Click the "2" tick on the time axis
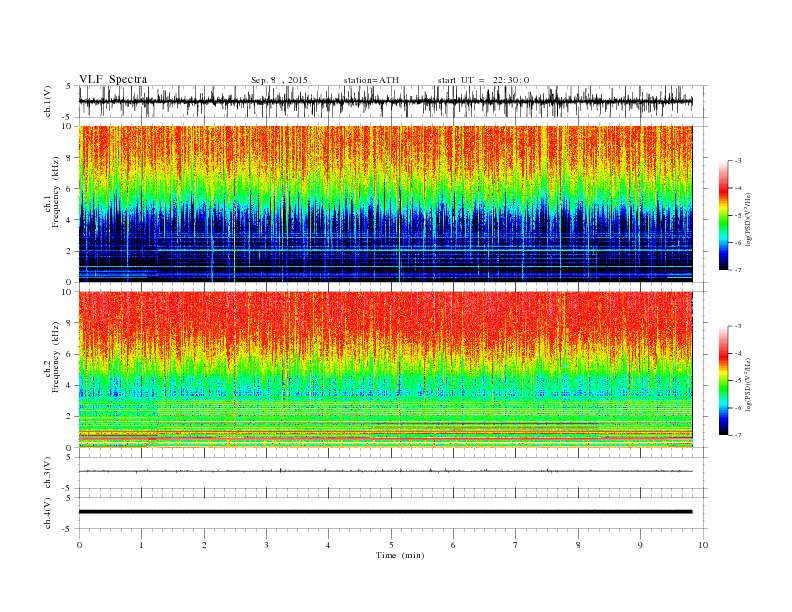 click(x=204, y=545)
